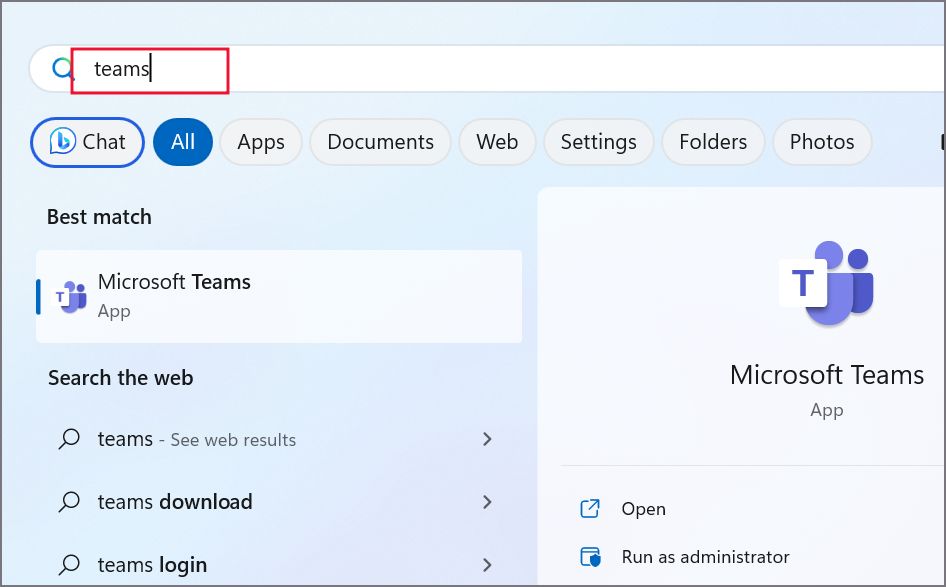Click the Run as administrator shield icon
Screen dimensions: 946x587
pos(590,557)
